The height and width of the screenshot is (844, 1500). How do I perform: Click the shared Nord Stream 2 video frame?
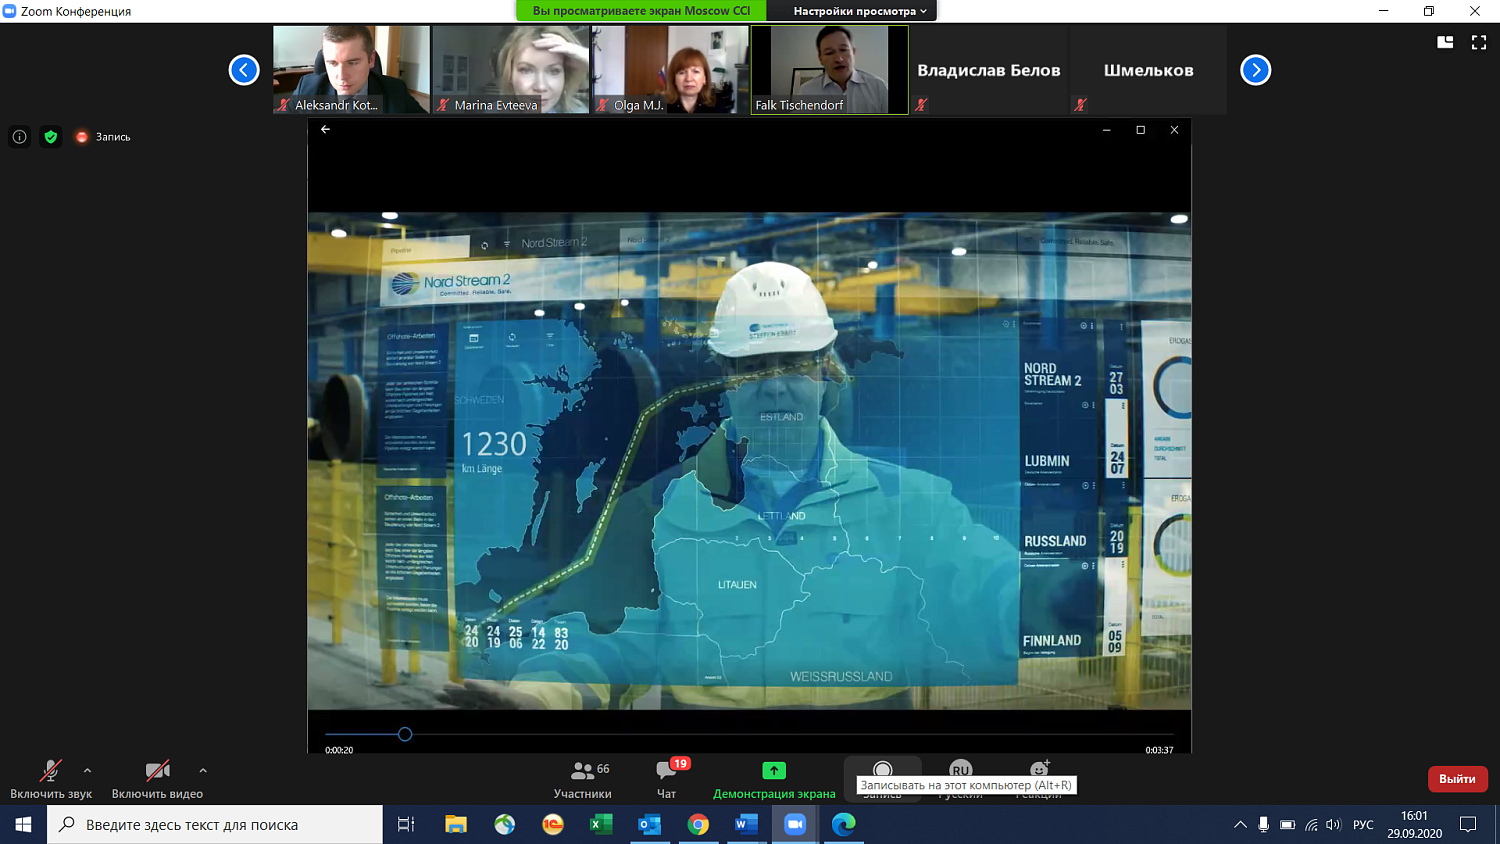click(x=749, y=461)
